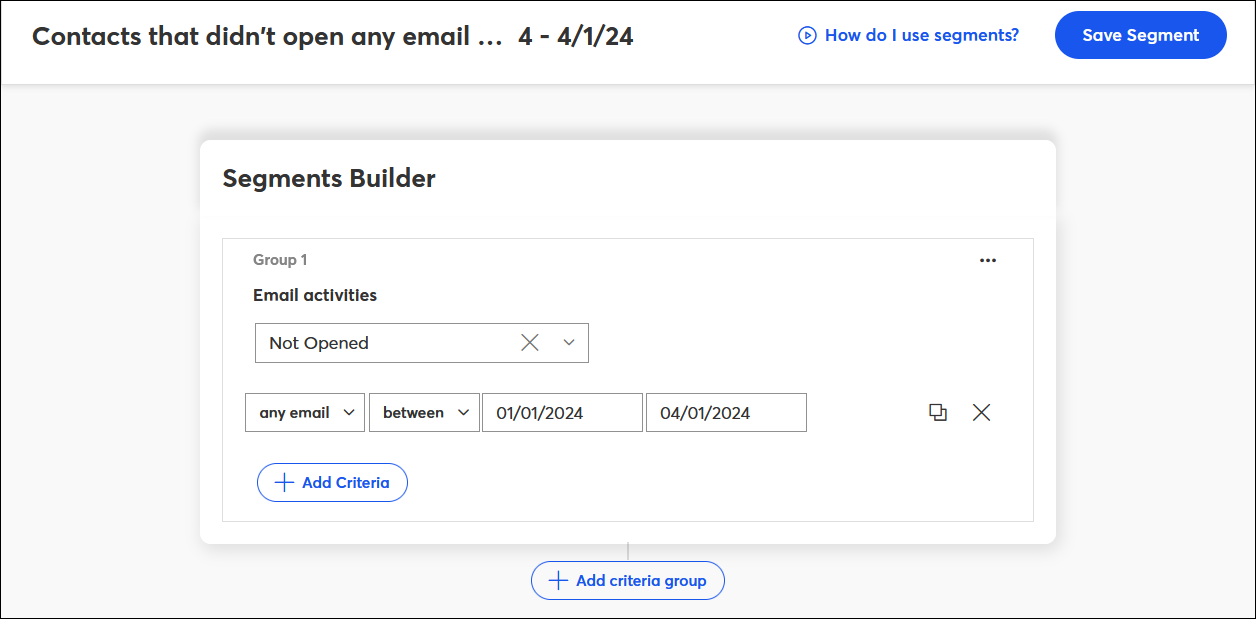
Task: Expand the Not Opened dropdown arrow
Action: click(569, 342)
